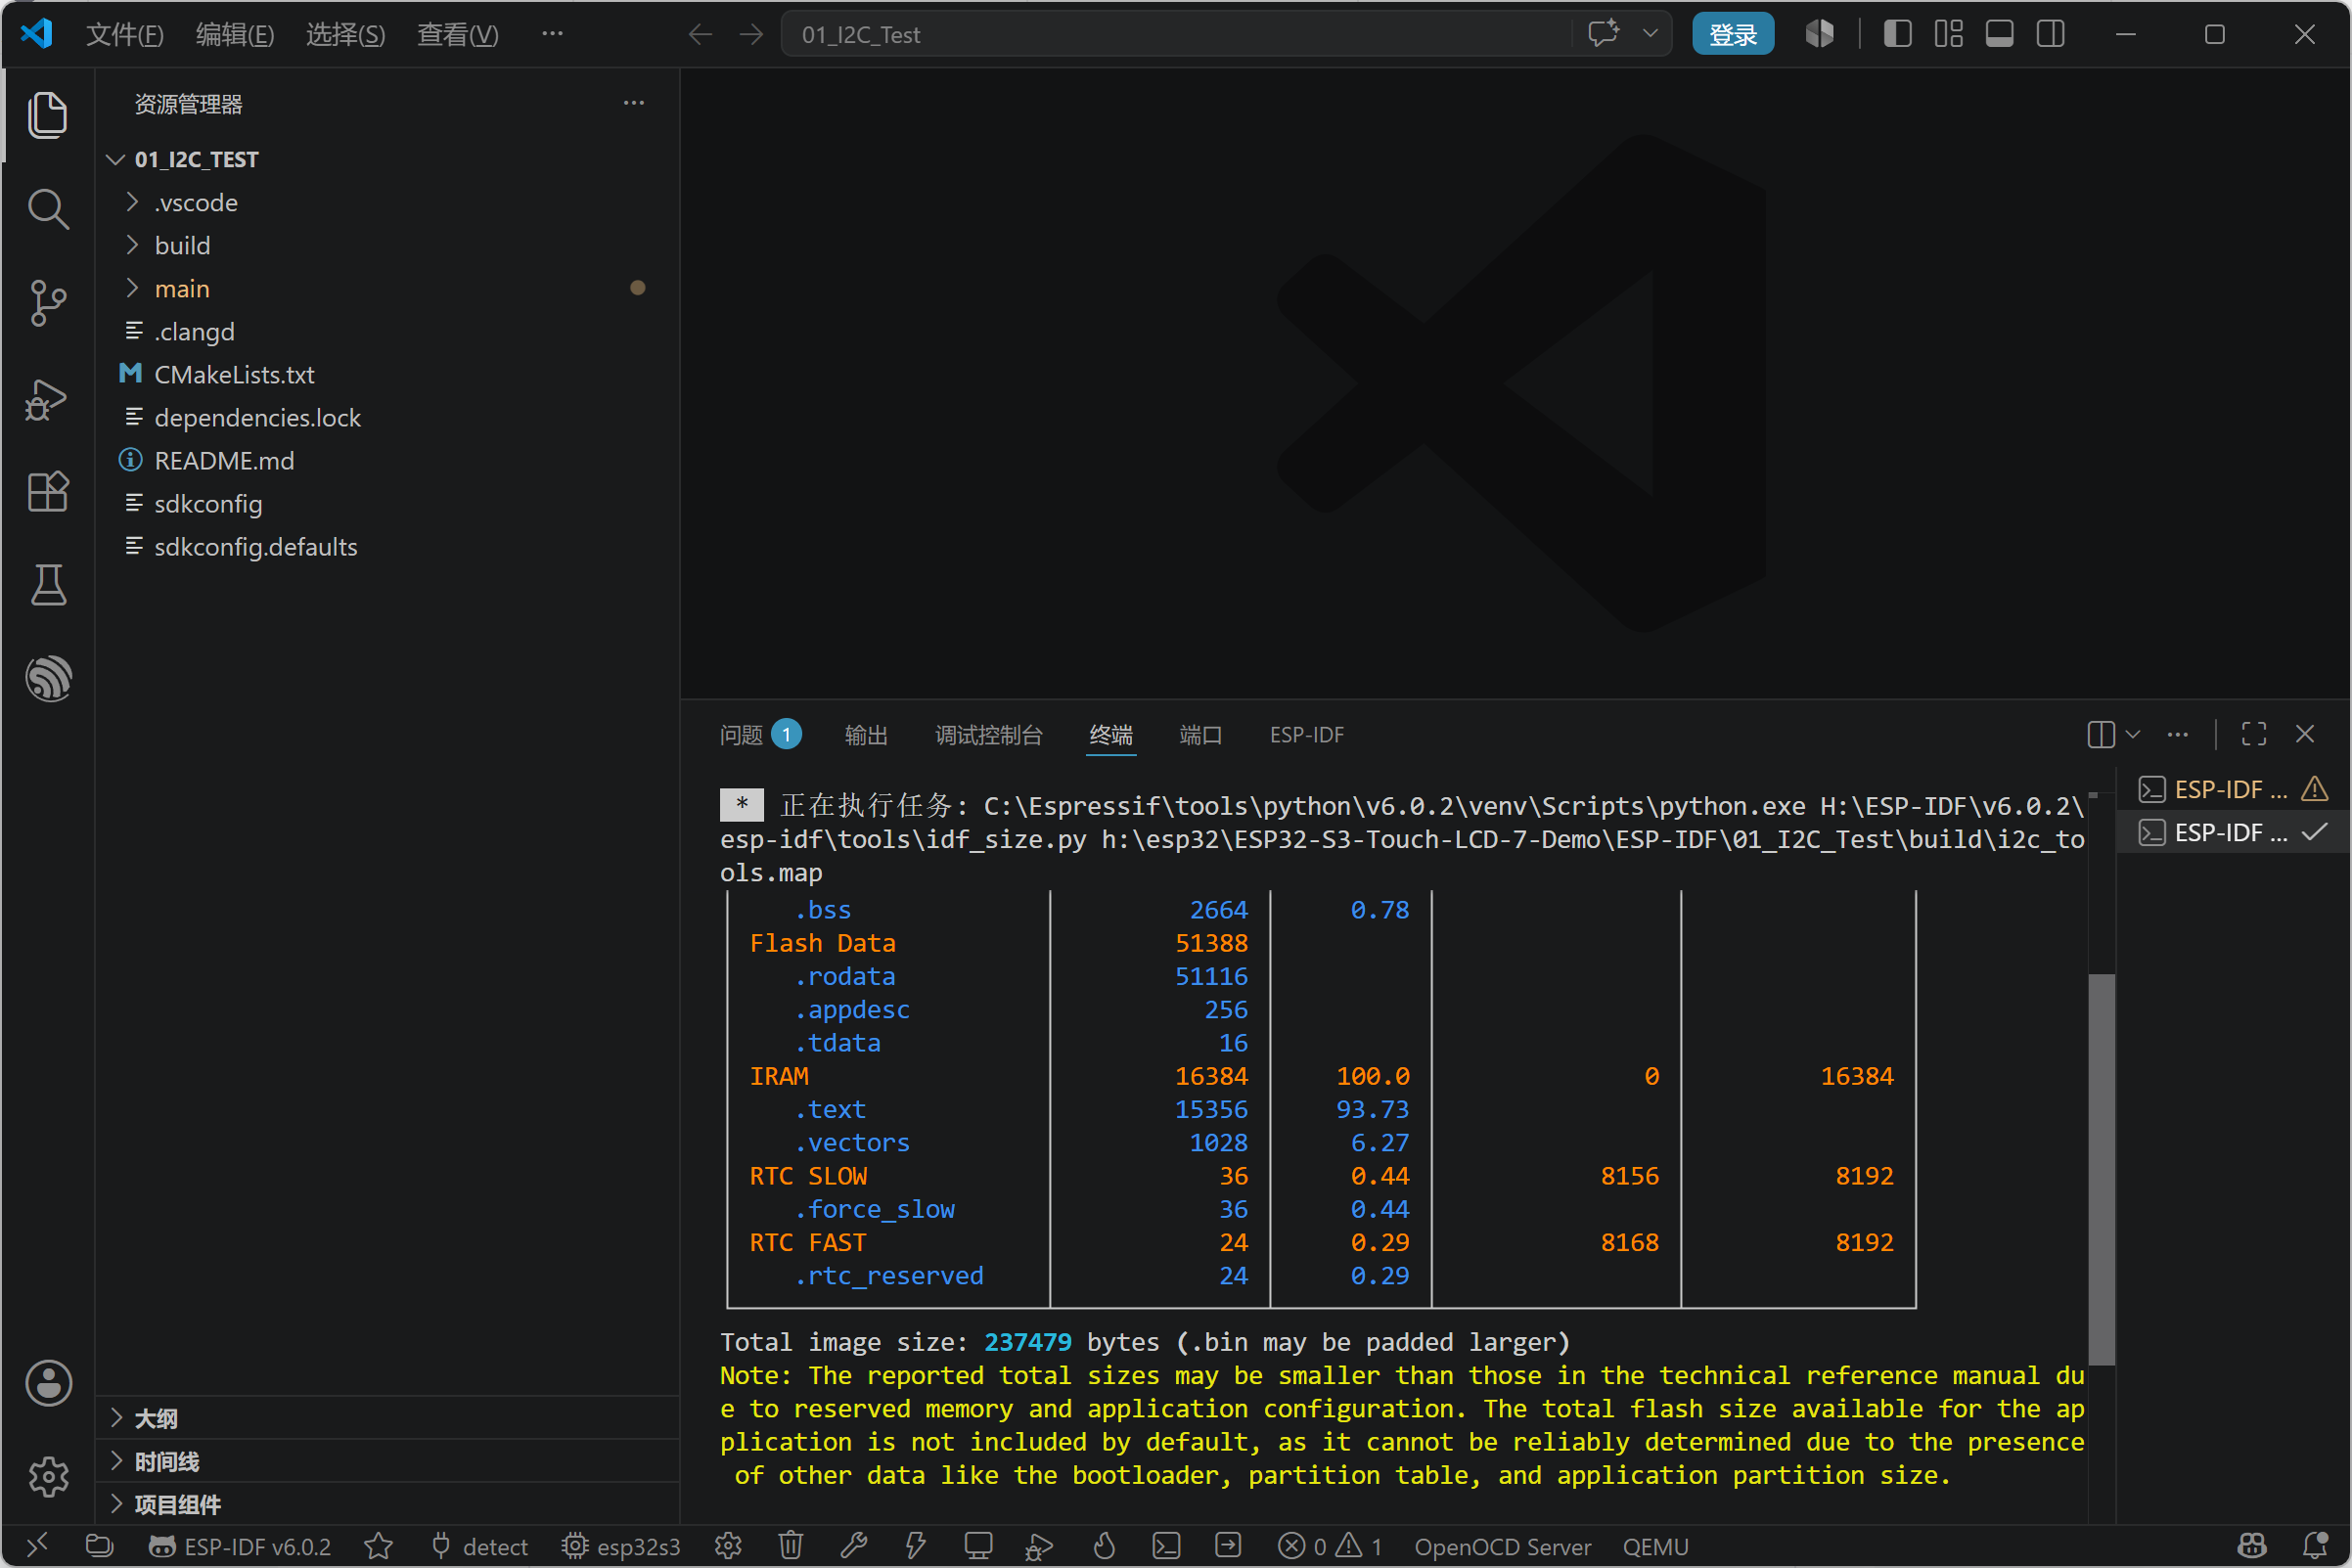This screenshot has width=2352, height=1568.
Task: Go back with the navigation arrow
Action: click(701, 34)
